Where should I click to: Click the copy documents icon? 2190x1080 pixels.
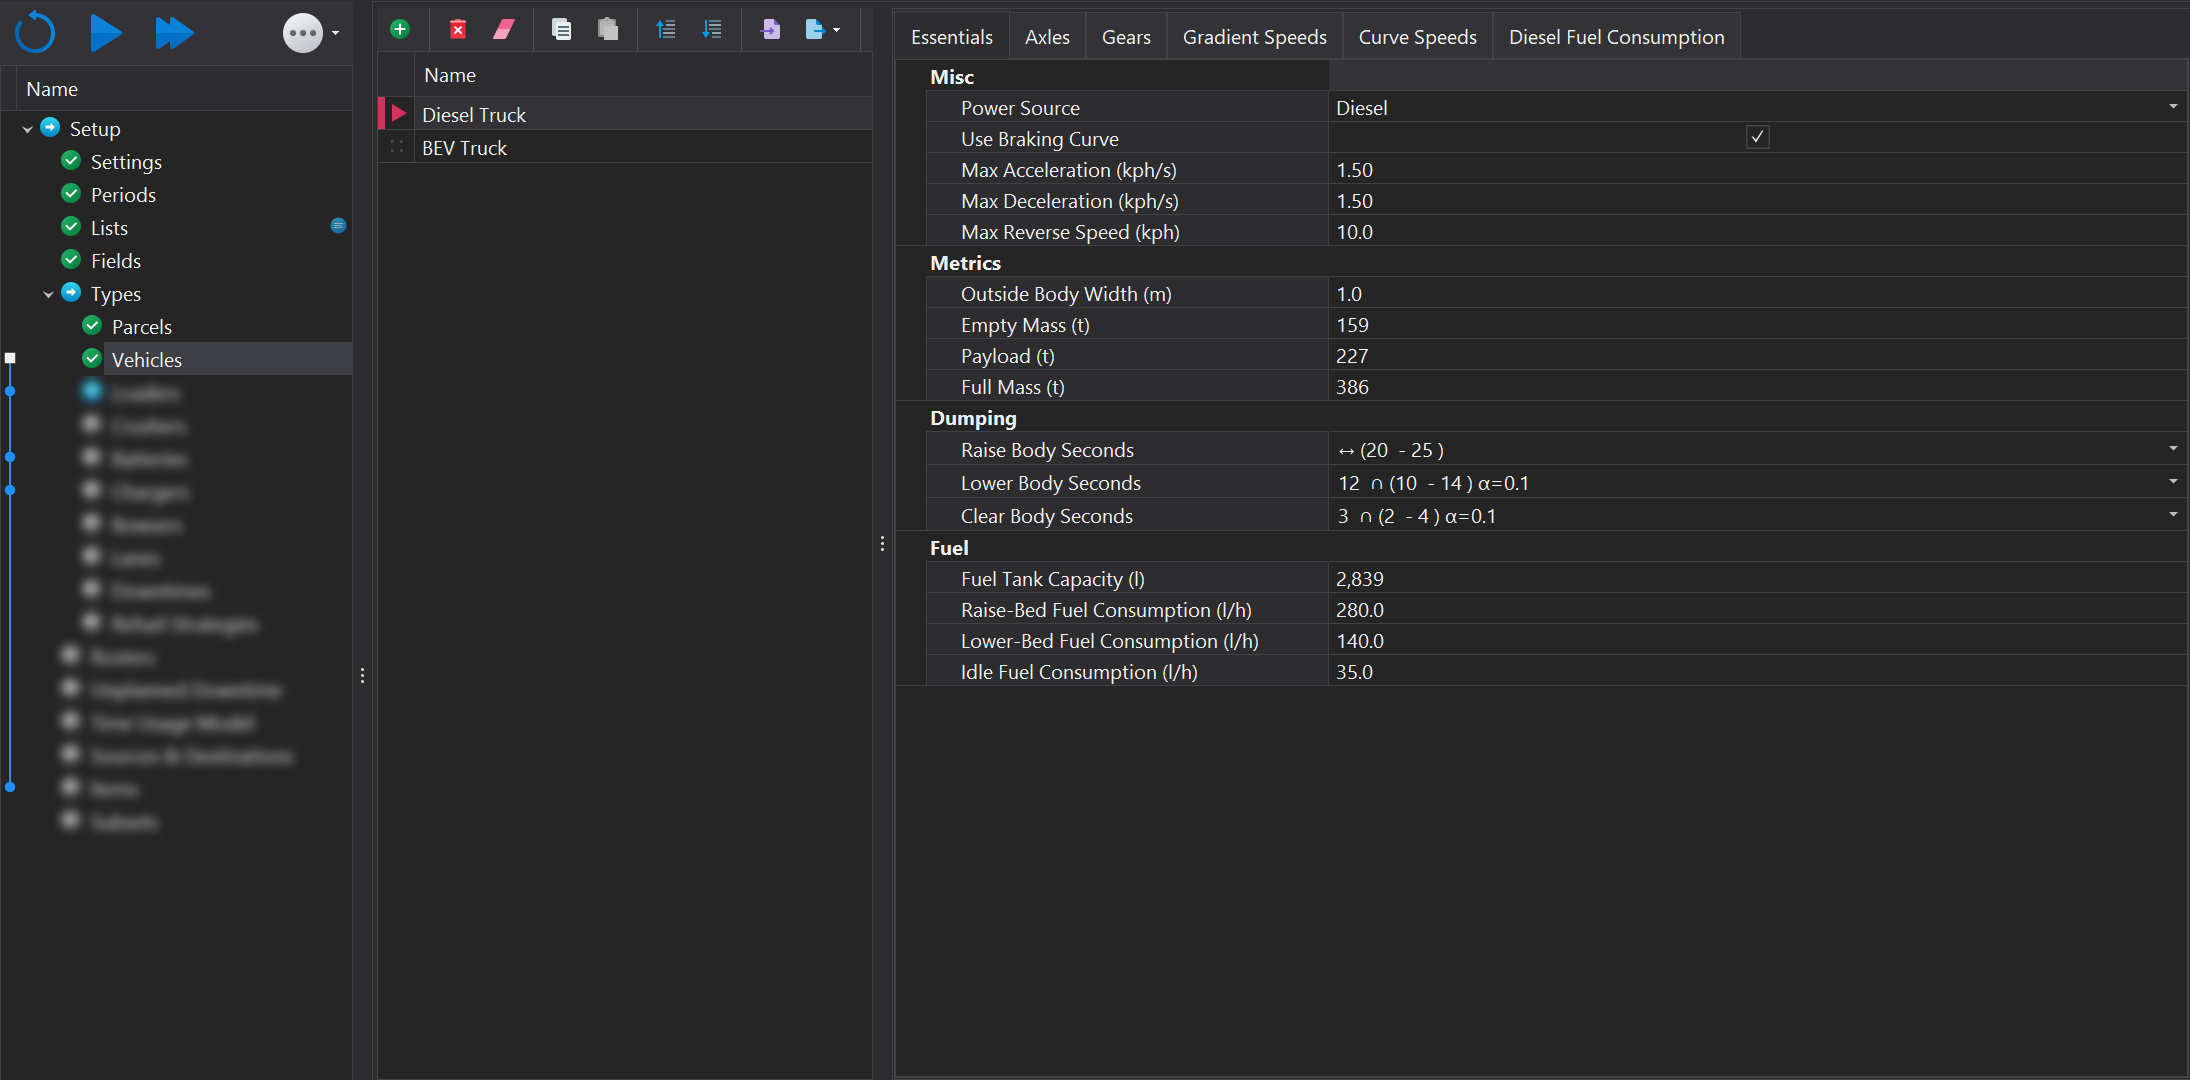tap(562, 30)
